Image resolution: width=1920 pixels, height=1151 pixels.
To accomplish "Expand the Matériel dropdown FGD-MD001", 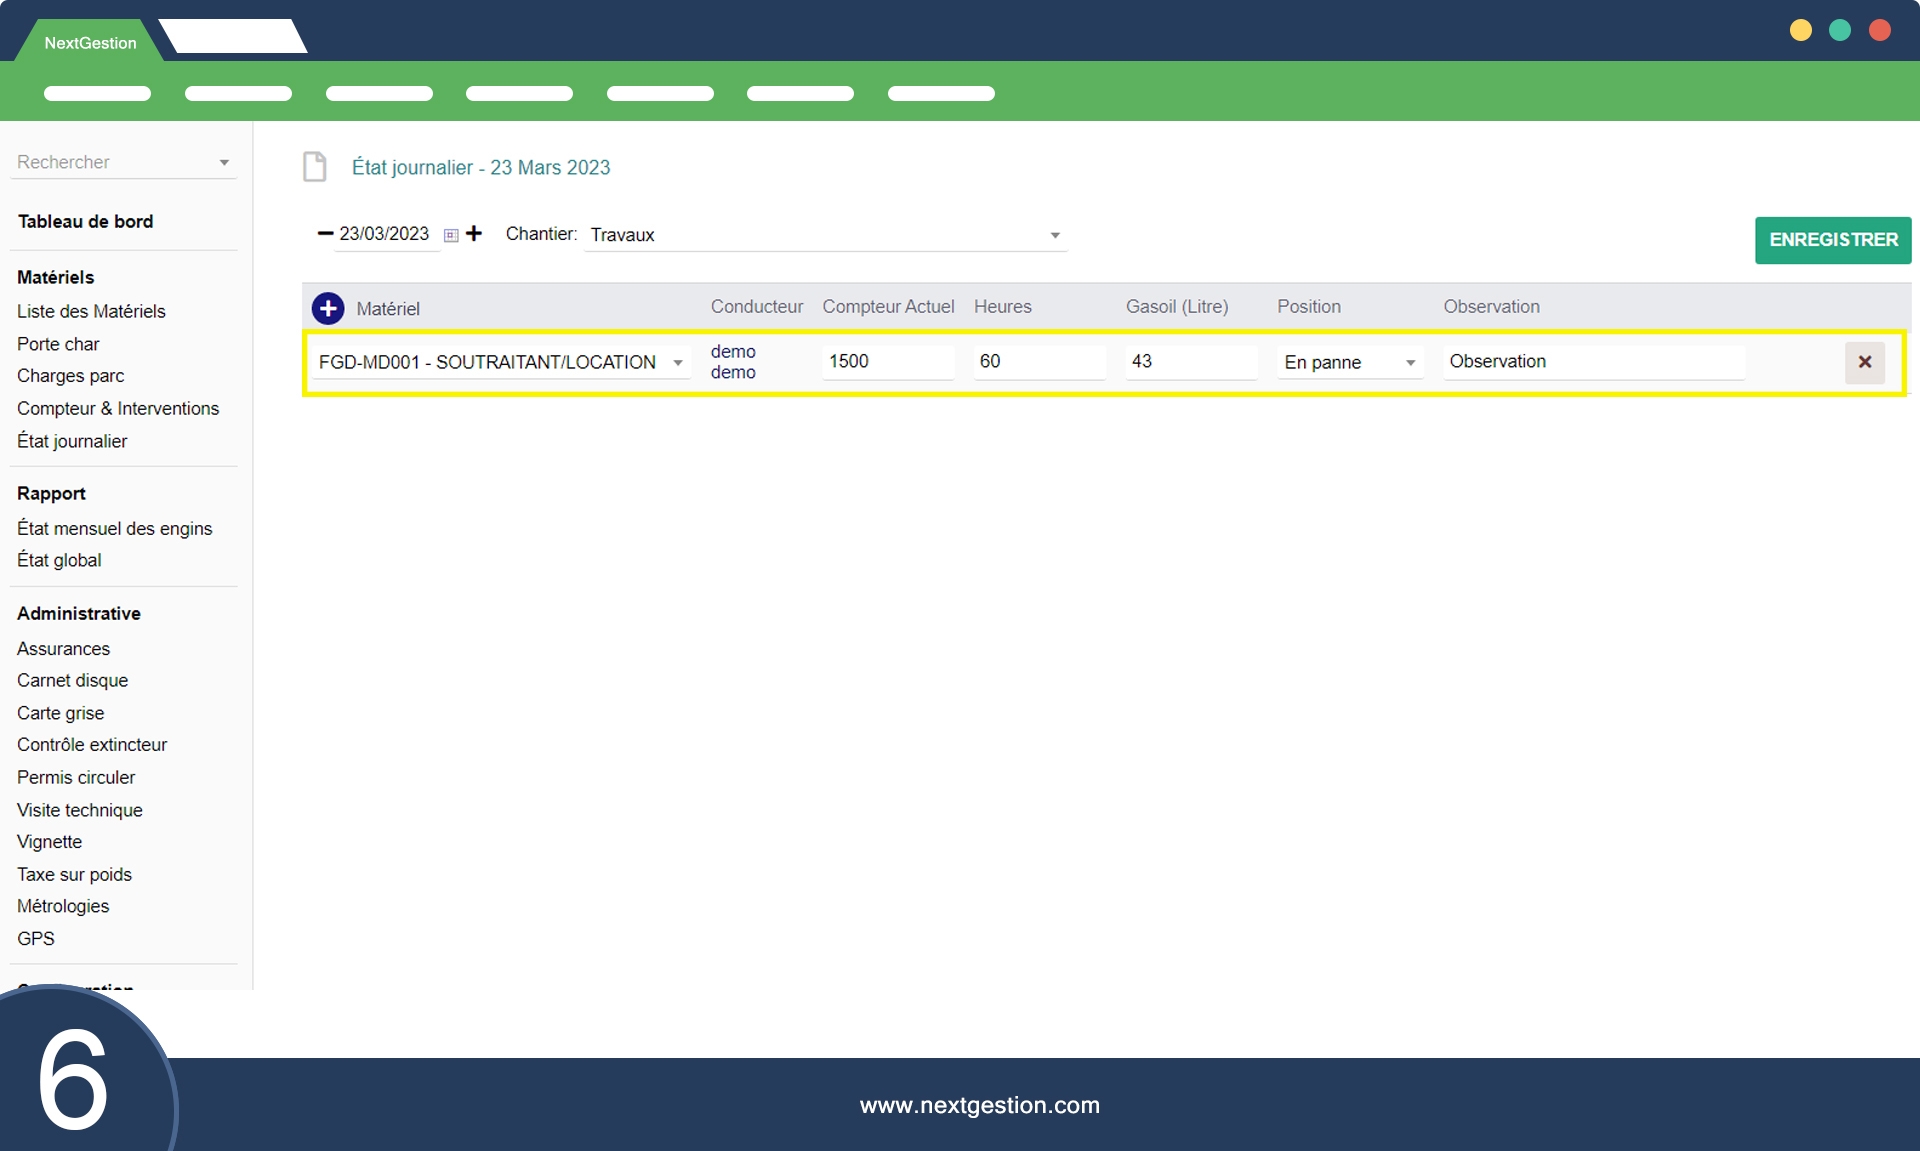I will coord(678,362).
